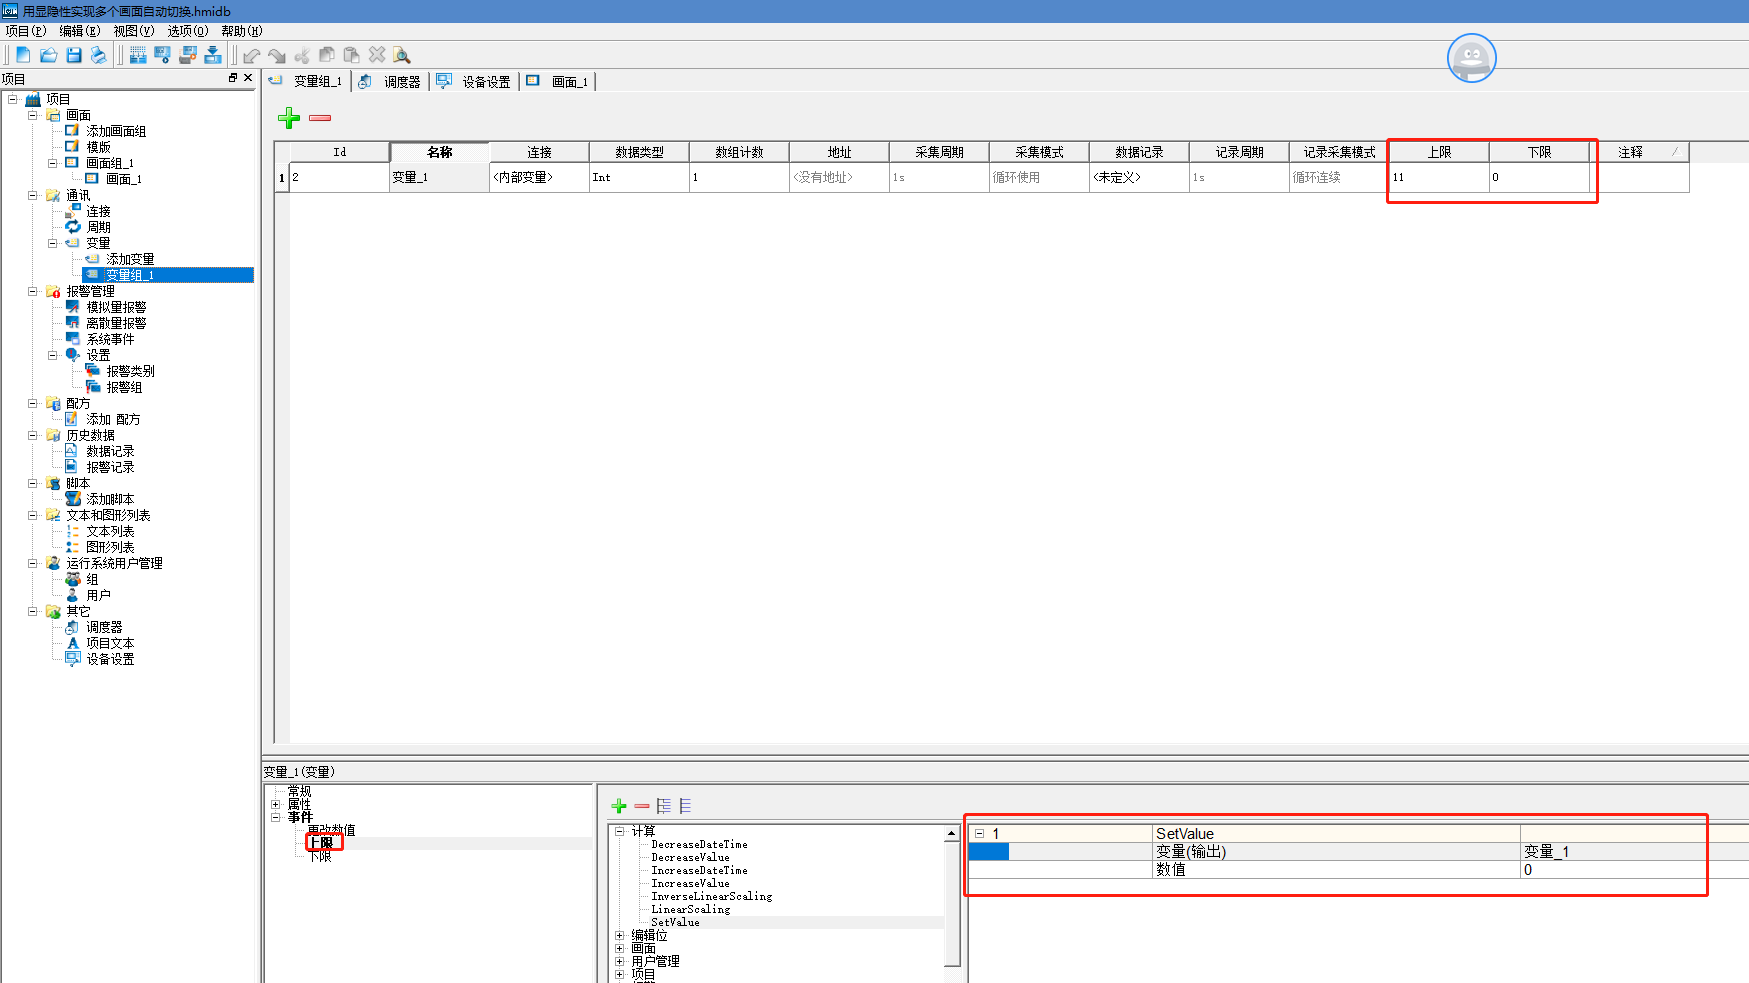Click the New project toolbar icon
The image size is (1749, 983).
(x=23, y=55)
